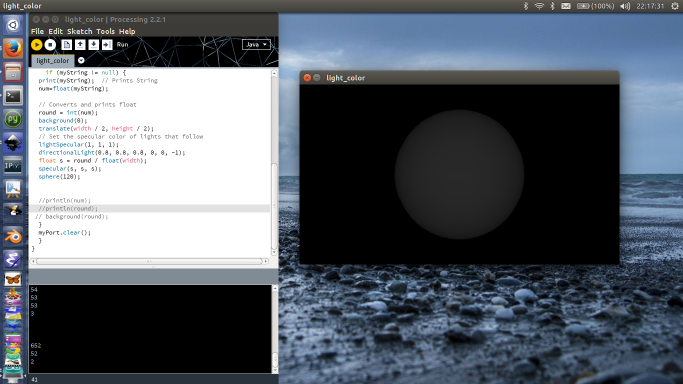Open the Bluetooth indicator right of Wi-Fi
Screen dimensions: 683x384
(x=552, y=6)
